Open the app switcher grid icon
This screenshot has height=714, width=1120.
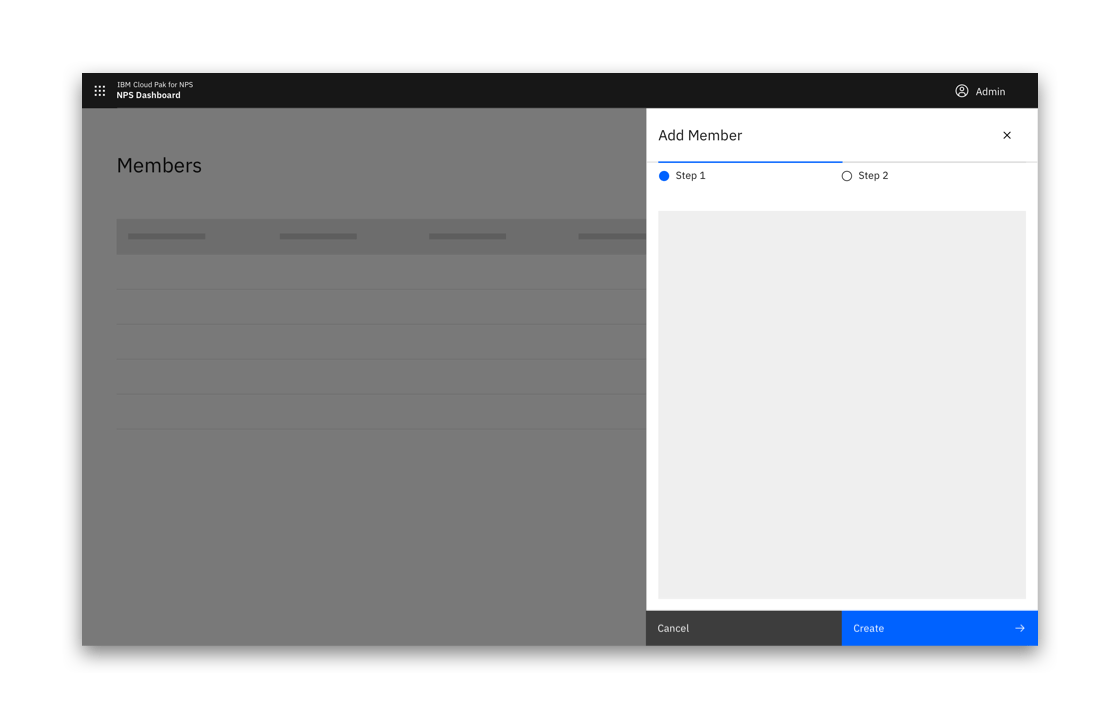[99, 90]
